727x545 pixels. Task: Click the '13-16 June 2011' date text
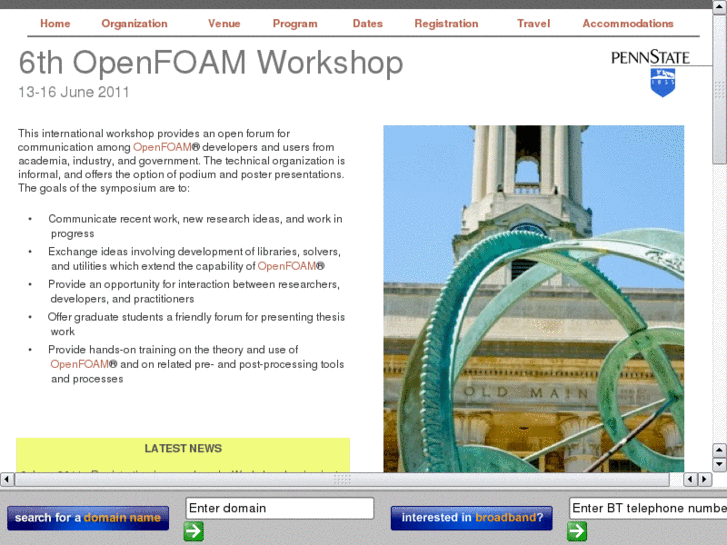click(x=74, y=92)
